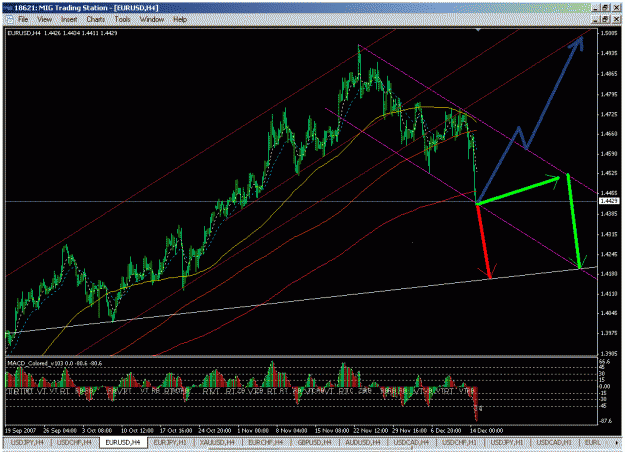Click the -87.6 MACD scale value
Image resolution: width=625 pixels, height=452 pixels.
(606, 421)
